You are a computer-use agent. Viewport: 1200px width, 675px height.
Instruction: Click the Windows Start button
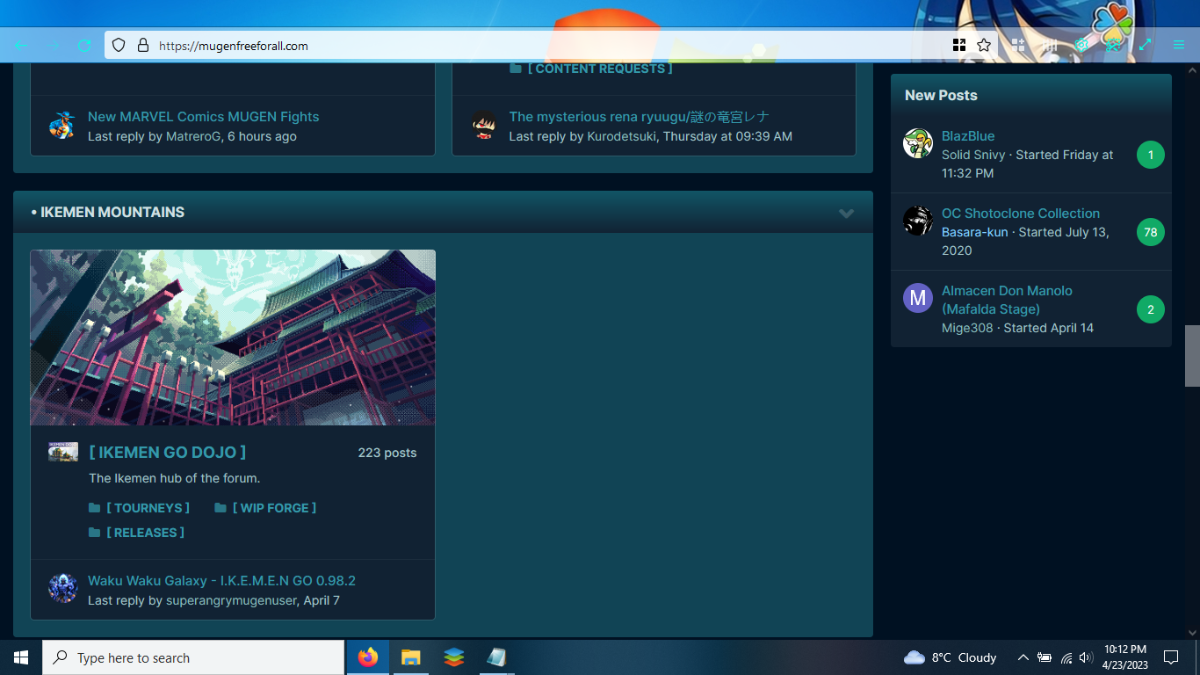click(20, 657)
